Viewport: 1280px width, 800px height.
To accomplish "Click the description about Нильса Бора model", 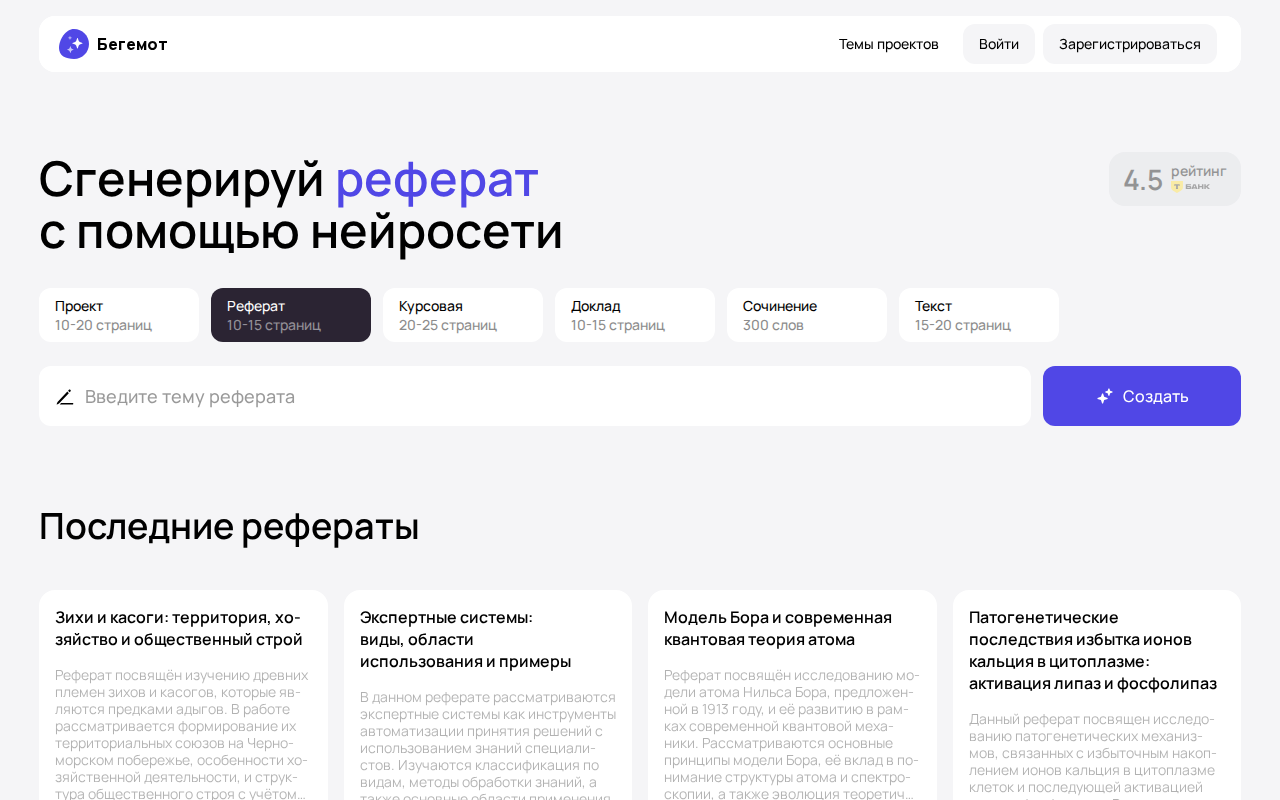I will click(792, 734).
